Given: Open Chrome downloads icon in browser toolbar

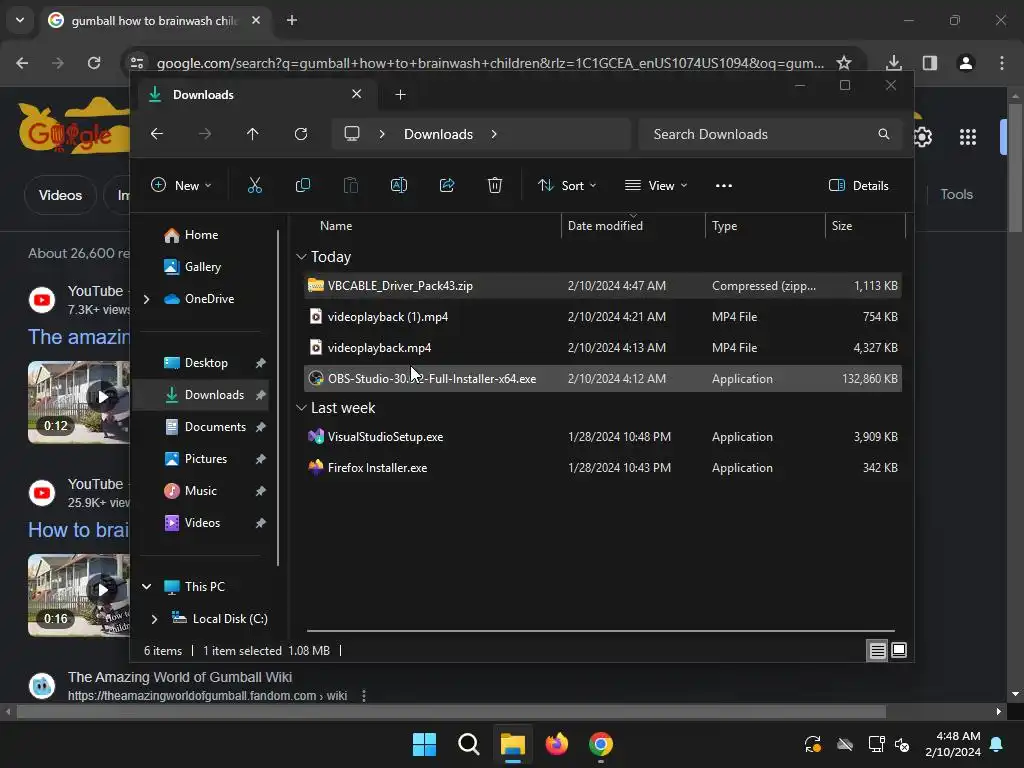Looking at the screenshot, I should pos(894,63).
